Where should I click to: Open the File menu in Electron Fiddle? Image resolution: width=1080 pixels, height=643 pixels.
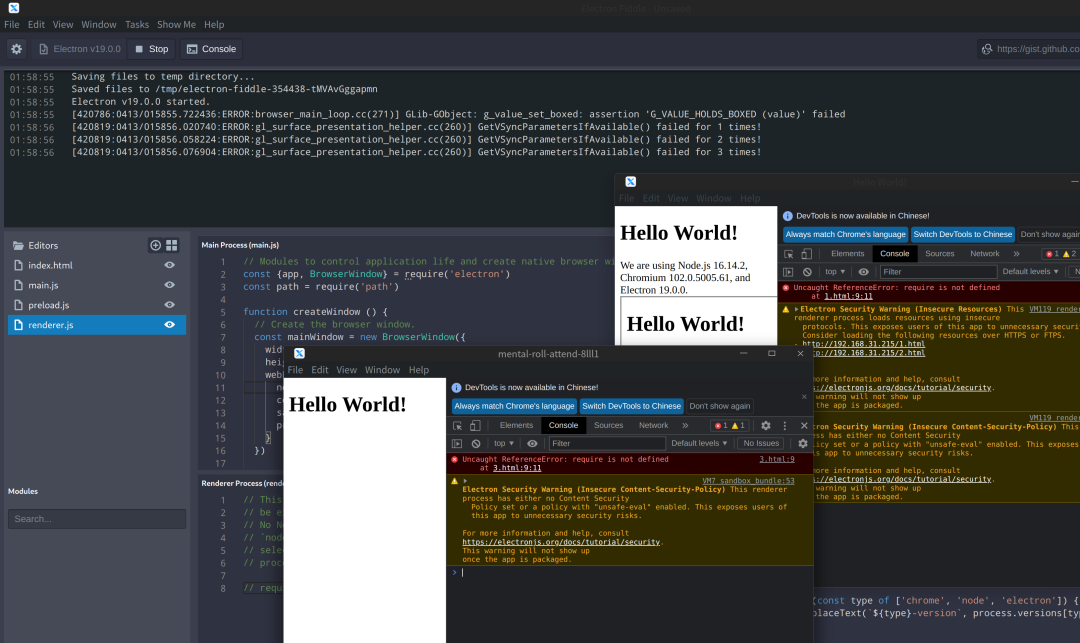pos(12,24)
